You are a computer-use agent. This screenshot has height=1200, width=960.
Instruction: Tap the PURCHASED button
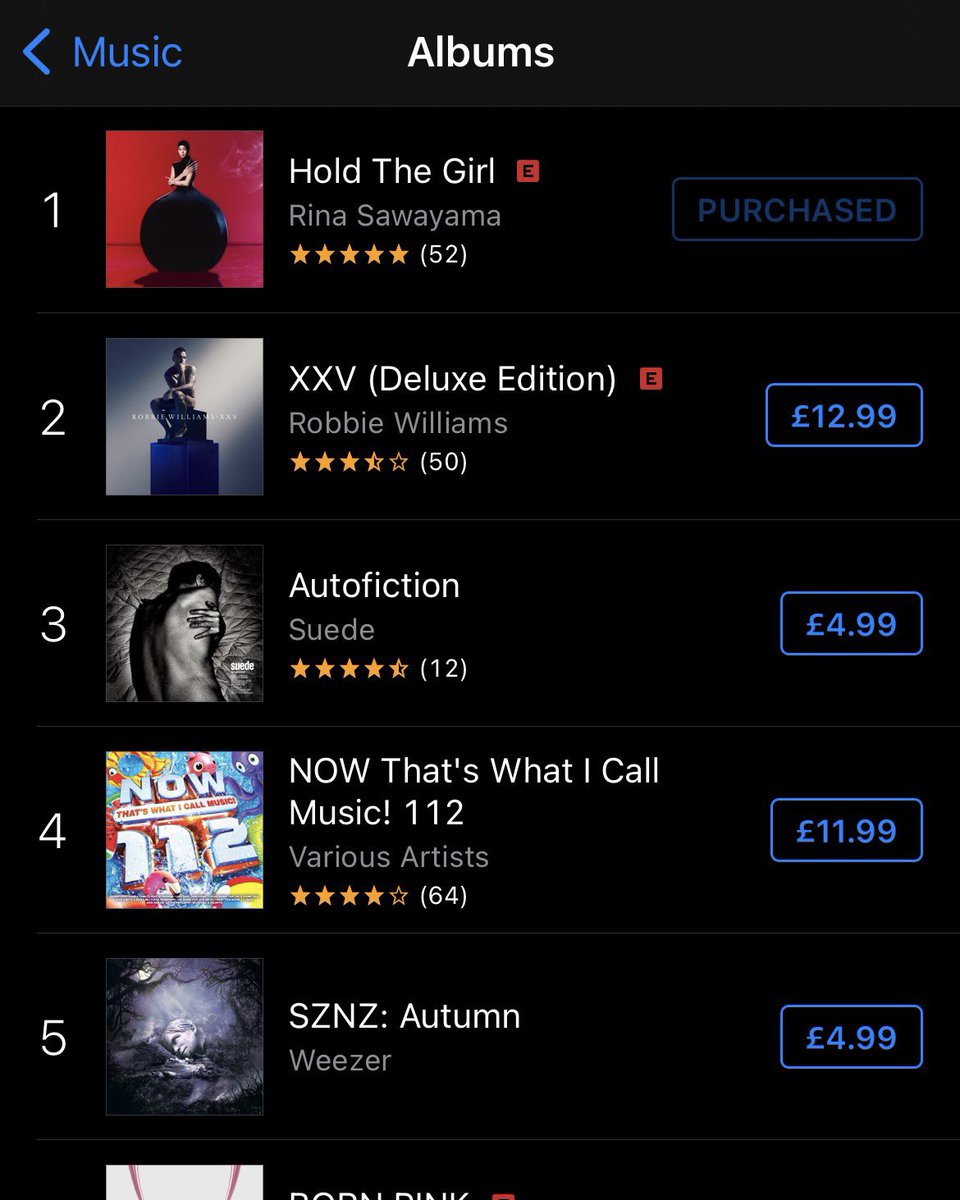pyautogui.click(x=797, y=210)
